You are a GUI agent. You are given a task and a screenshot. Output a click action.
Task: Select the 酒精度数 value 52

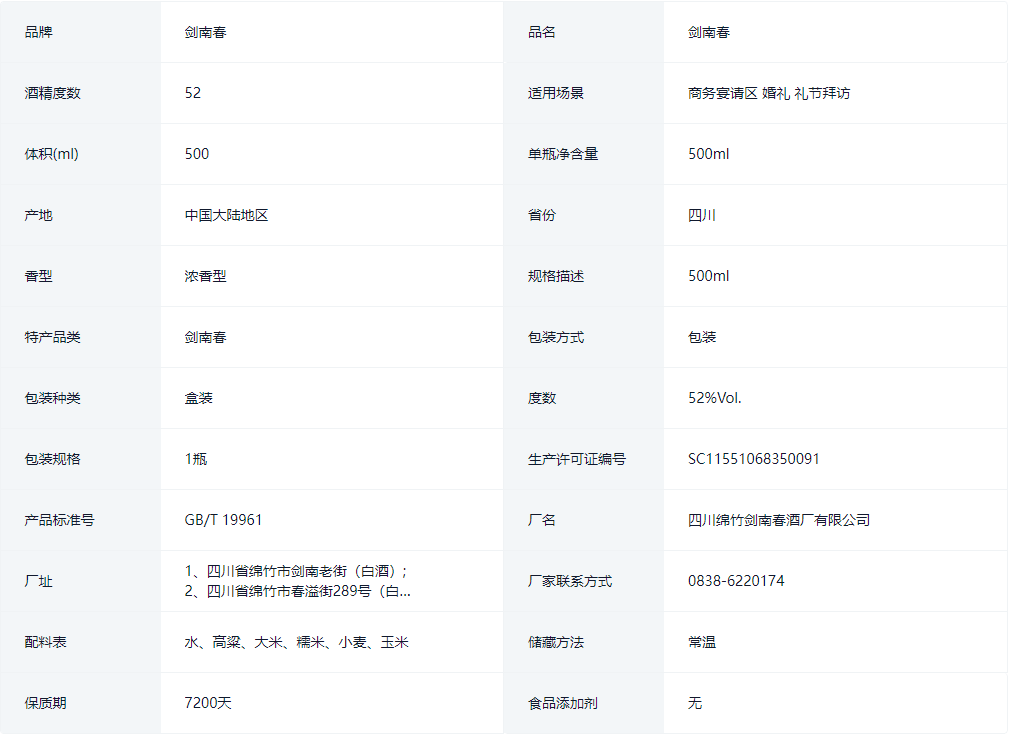tap(193, 93)
